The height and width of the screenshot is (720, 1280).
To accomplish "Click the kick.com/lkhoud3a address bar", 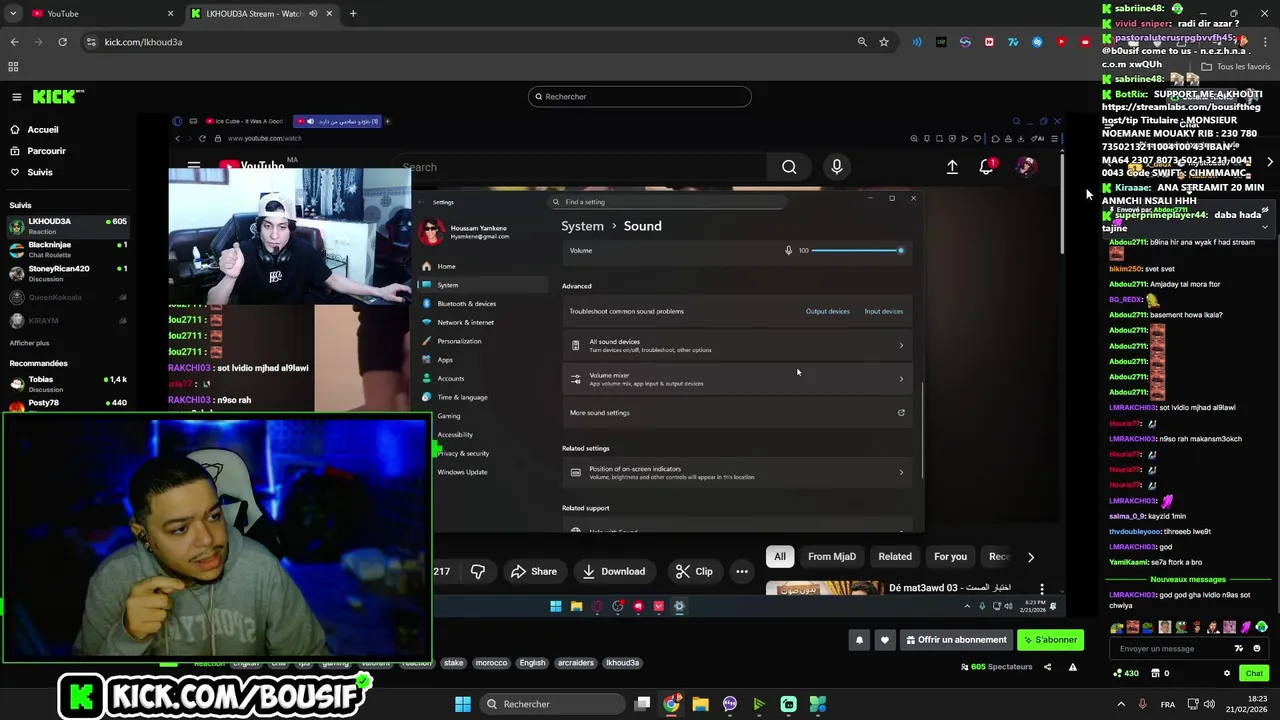I will [x=143, y=42].
